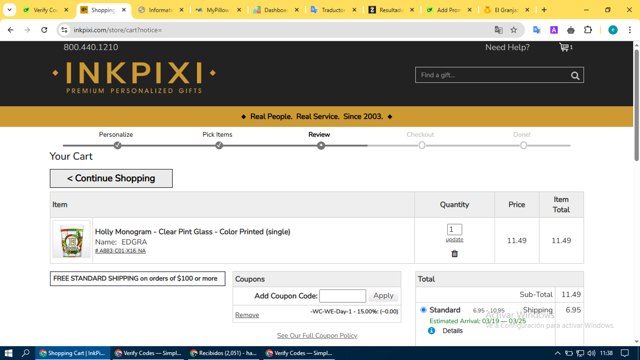The height and width of the screenshot is (360, 640).
Task: Reload the page with refresh icon
Action: [x=44, y=30]
